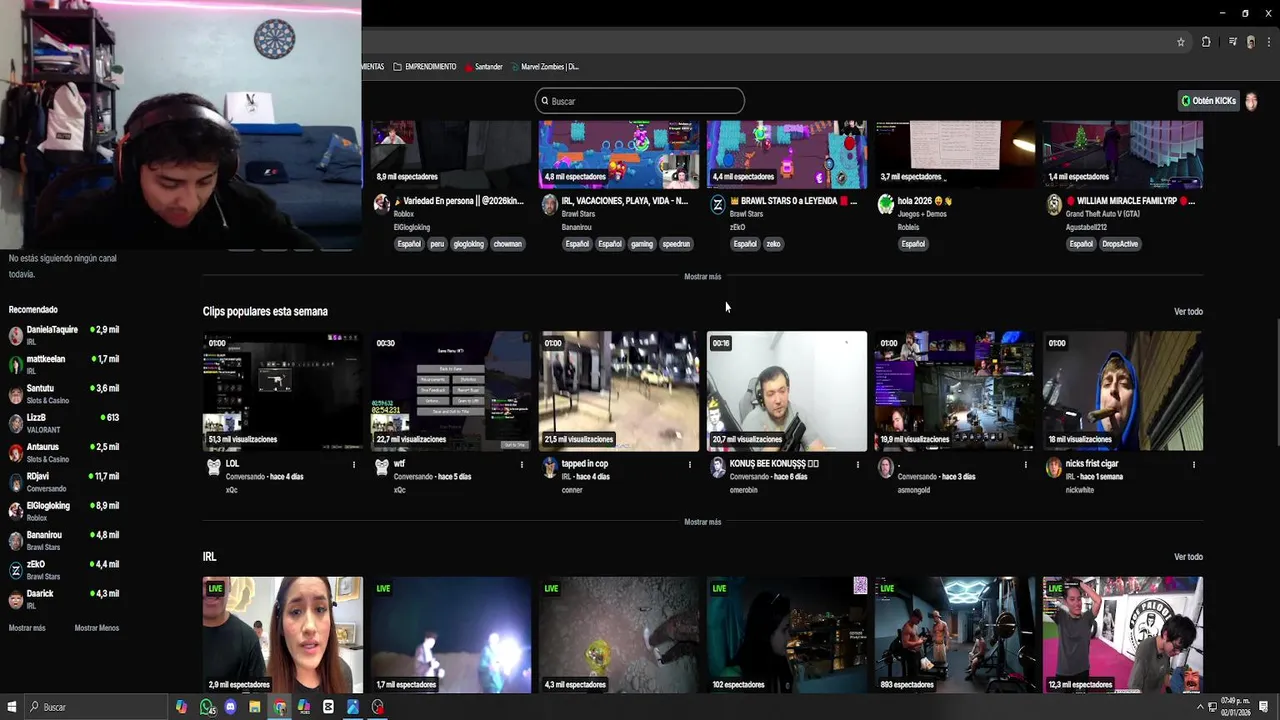The width and height of the screenshot is (1280, 720).
Task: Click Agustabell212 avatar beside WILLIAM MIRACLE stream
Action: [x=1053, y=204]
